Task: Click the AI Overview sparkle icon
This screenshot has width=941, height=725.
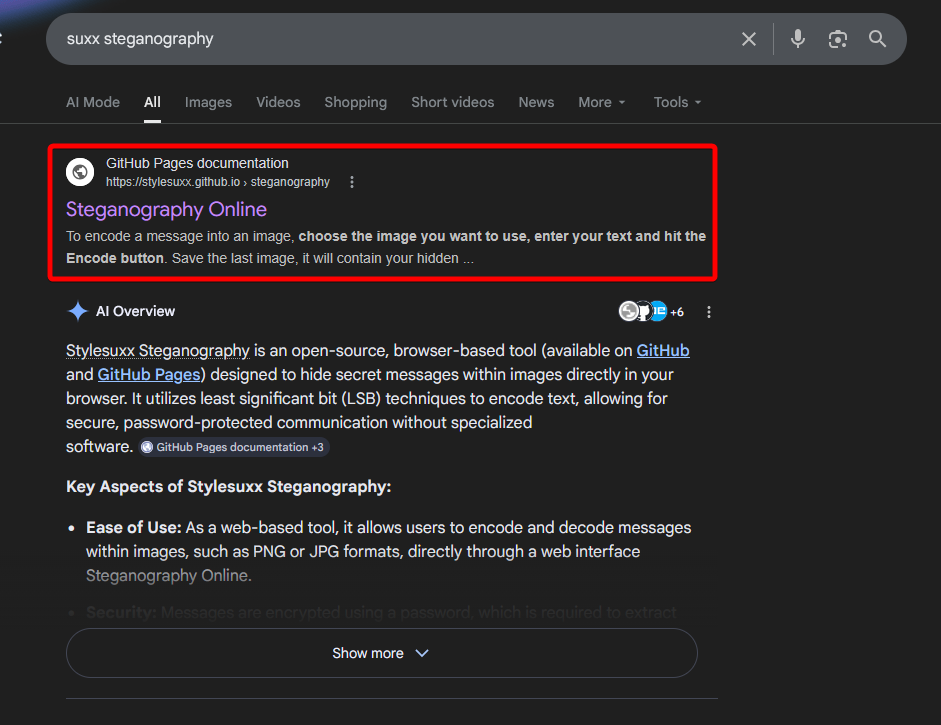Action: (x=77, y=311)
